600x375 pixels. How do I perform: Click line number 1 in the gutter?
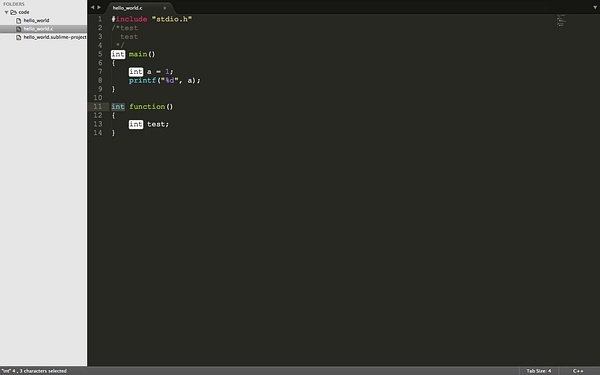point(100,19)
